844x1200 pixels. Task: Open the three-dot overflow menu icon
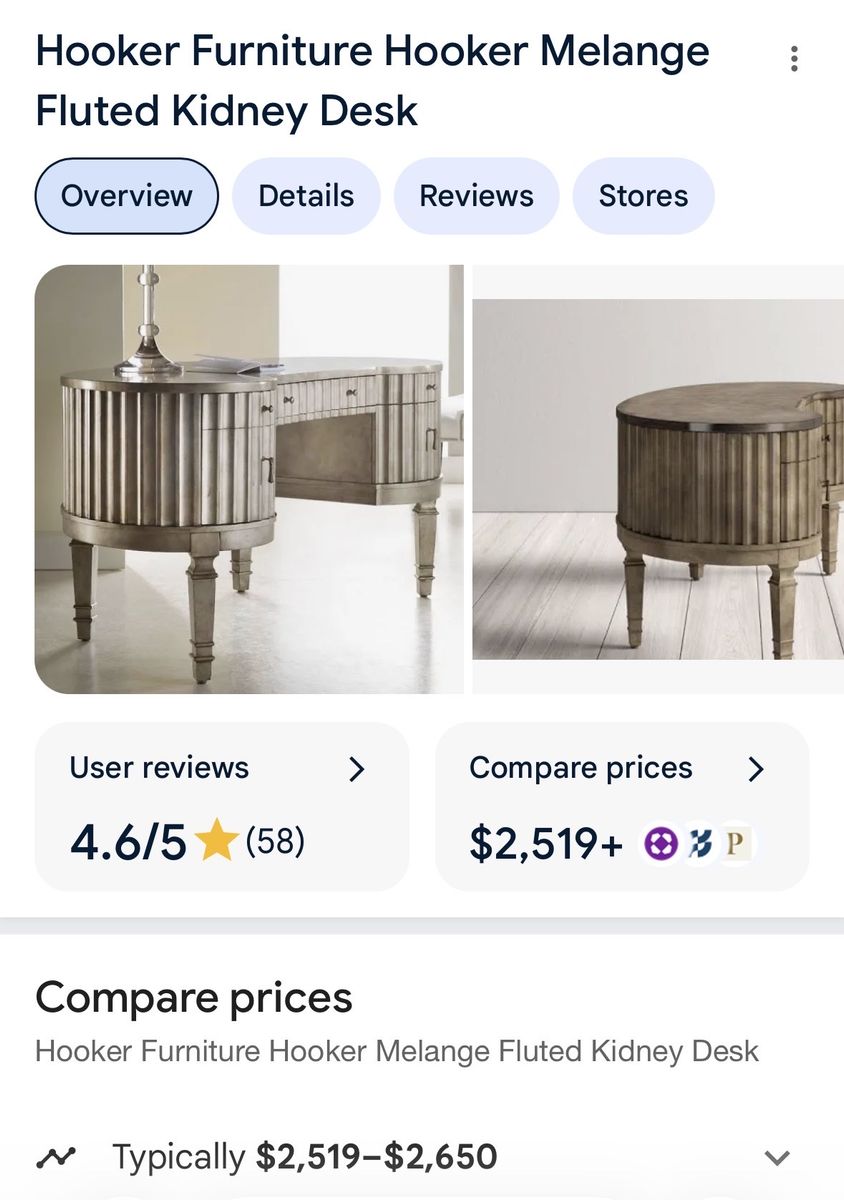(x=794, y=58)
